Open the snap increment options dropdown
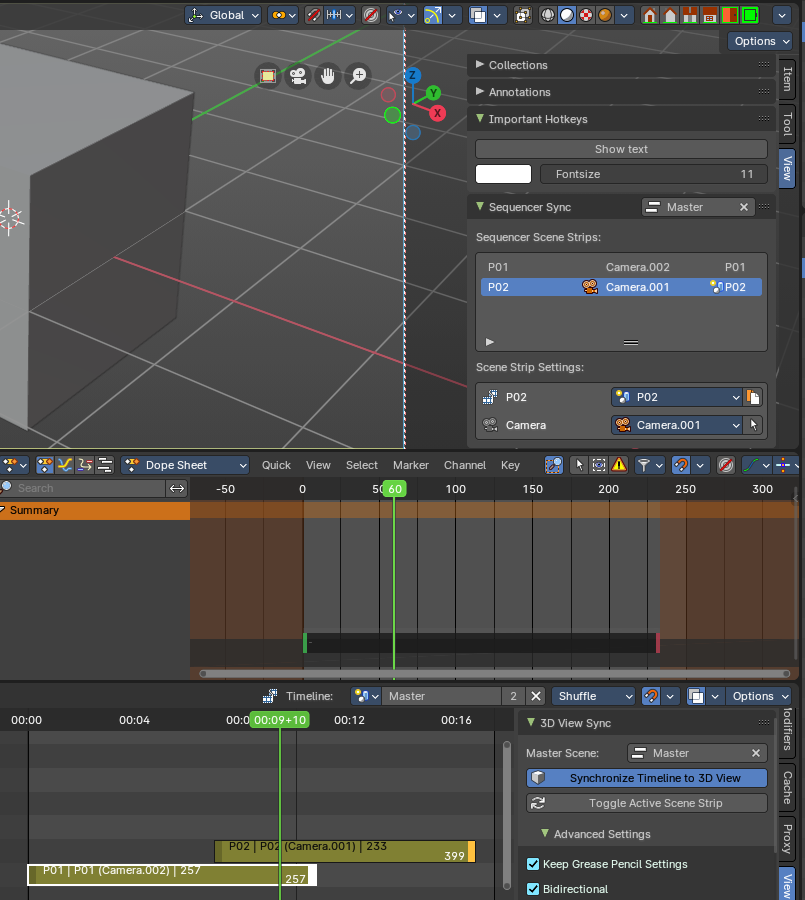 point(339,15)
